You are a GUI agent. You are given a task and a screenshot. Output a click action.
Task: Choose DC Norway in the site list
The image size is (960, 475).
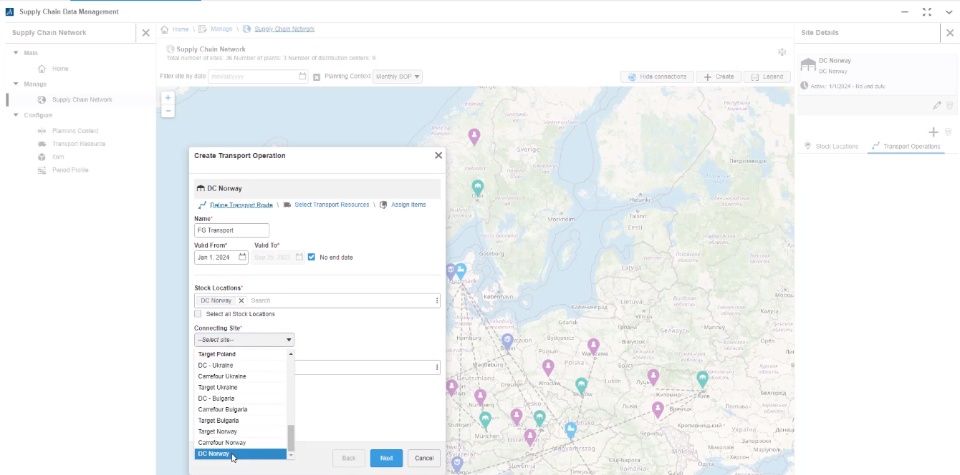pos(241,454)
